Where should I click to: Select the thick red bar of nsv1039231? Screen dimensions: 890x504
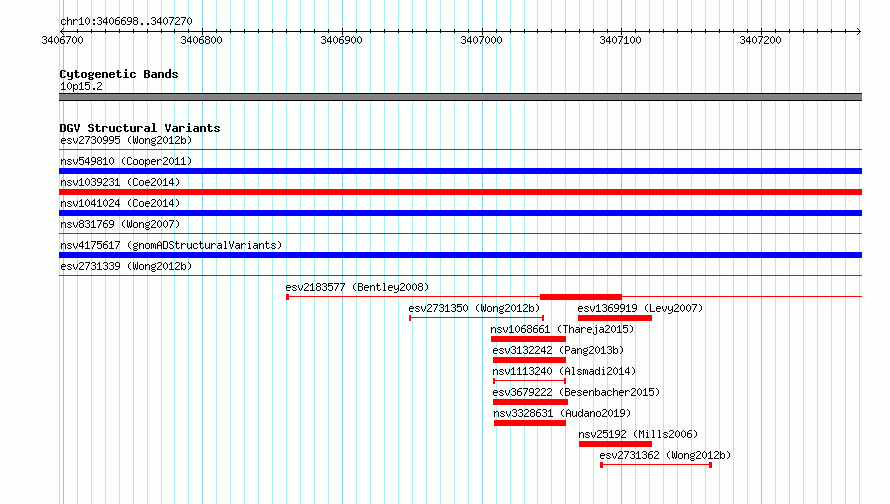[x=460, y=192]
